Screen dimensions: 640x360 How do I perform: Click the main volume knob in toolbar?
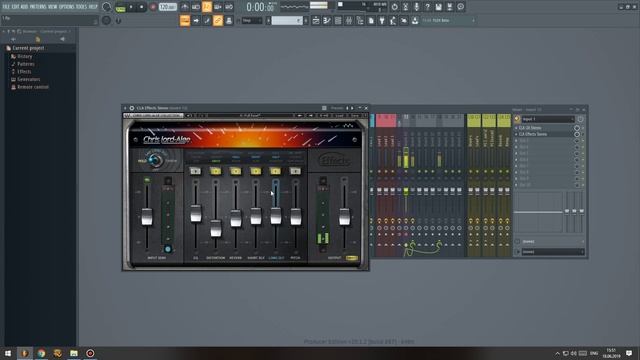click(x=107, y=7)
